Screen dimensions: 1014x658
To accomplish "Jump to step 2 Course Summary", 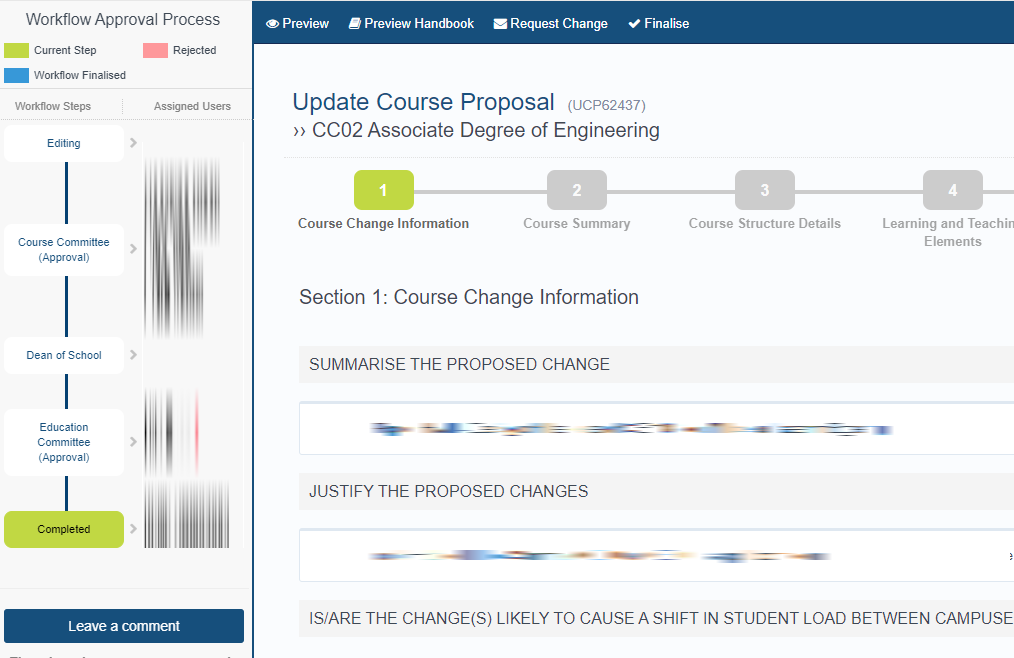I will (577, 190).
